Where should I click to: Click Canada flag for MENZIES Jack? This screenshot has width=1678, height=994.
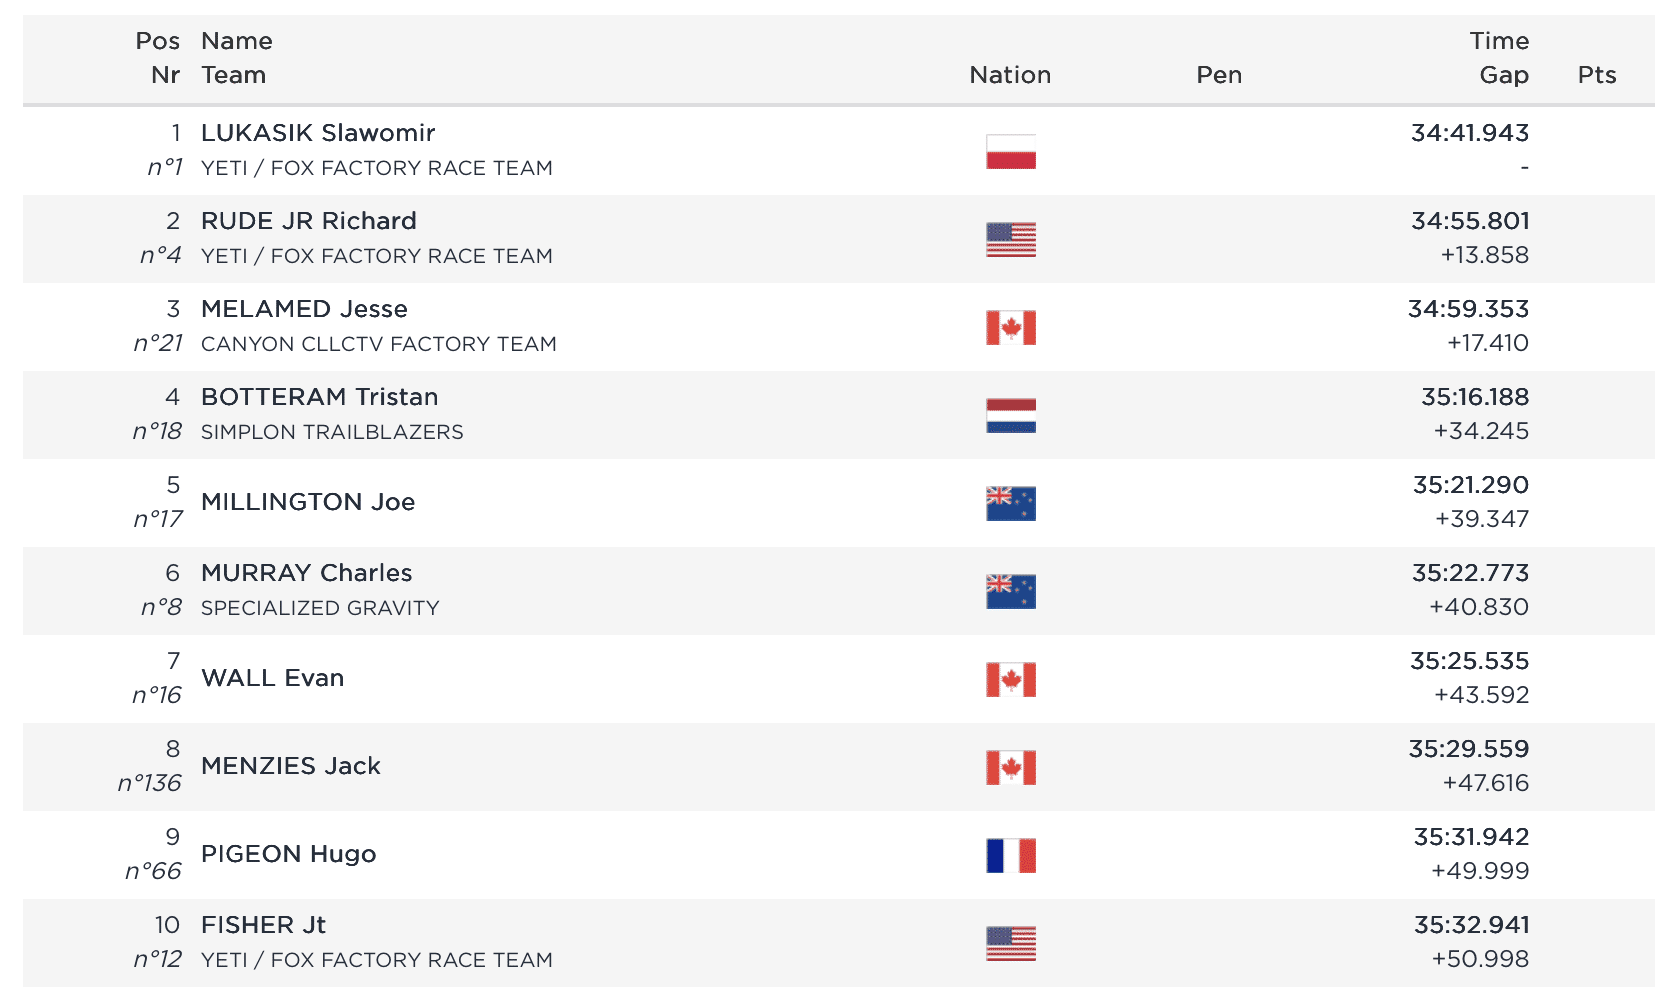click(x=1010, y=768)
